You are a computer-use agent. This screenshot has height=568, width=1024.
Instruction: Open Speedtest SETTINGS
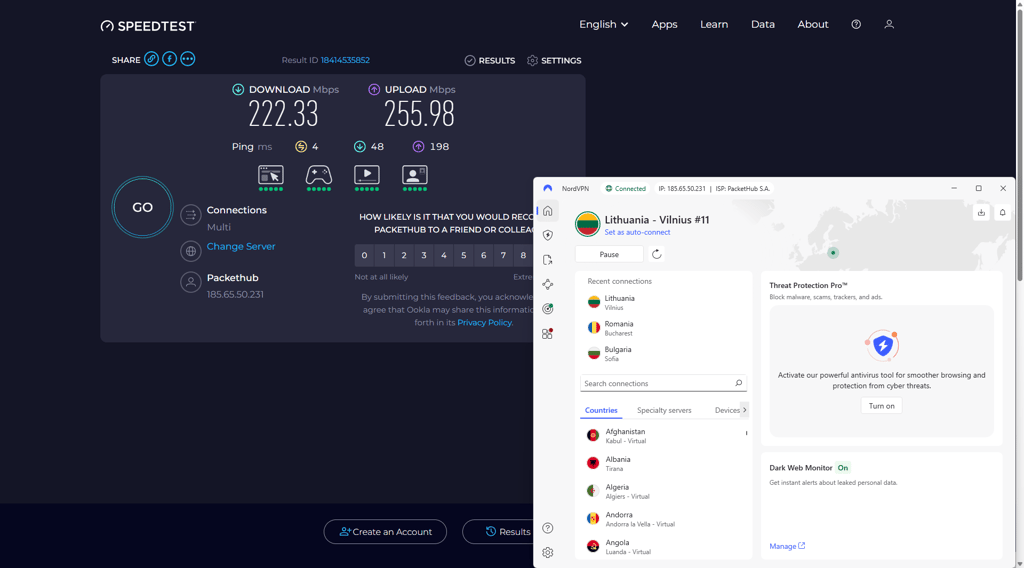(554, 60)
